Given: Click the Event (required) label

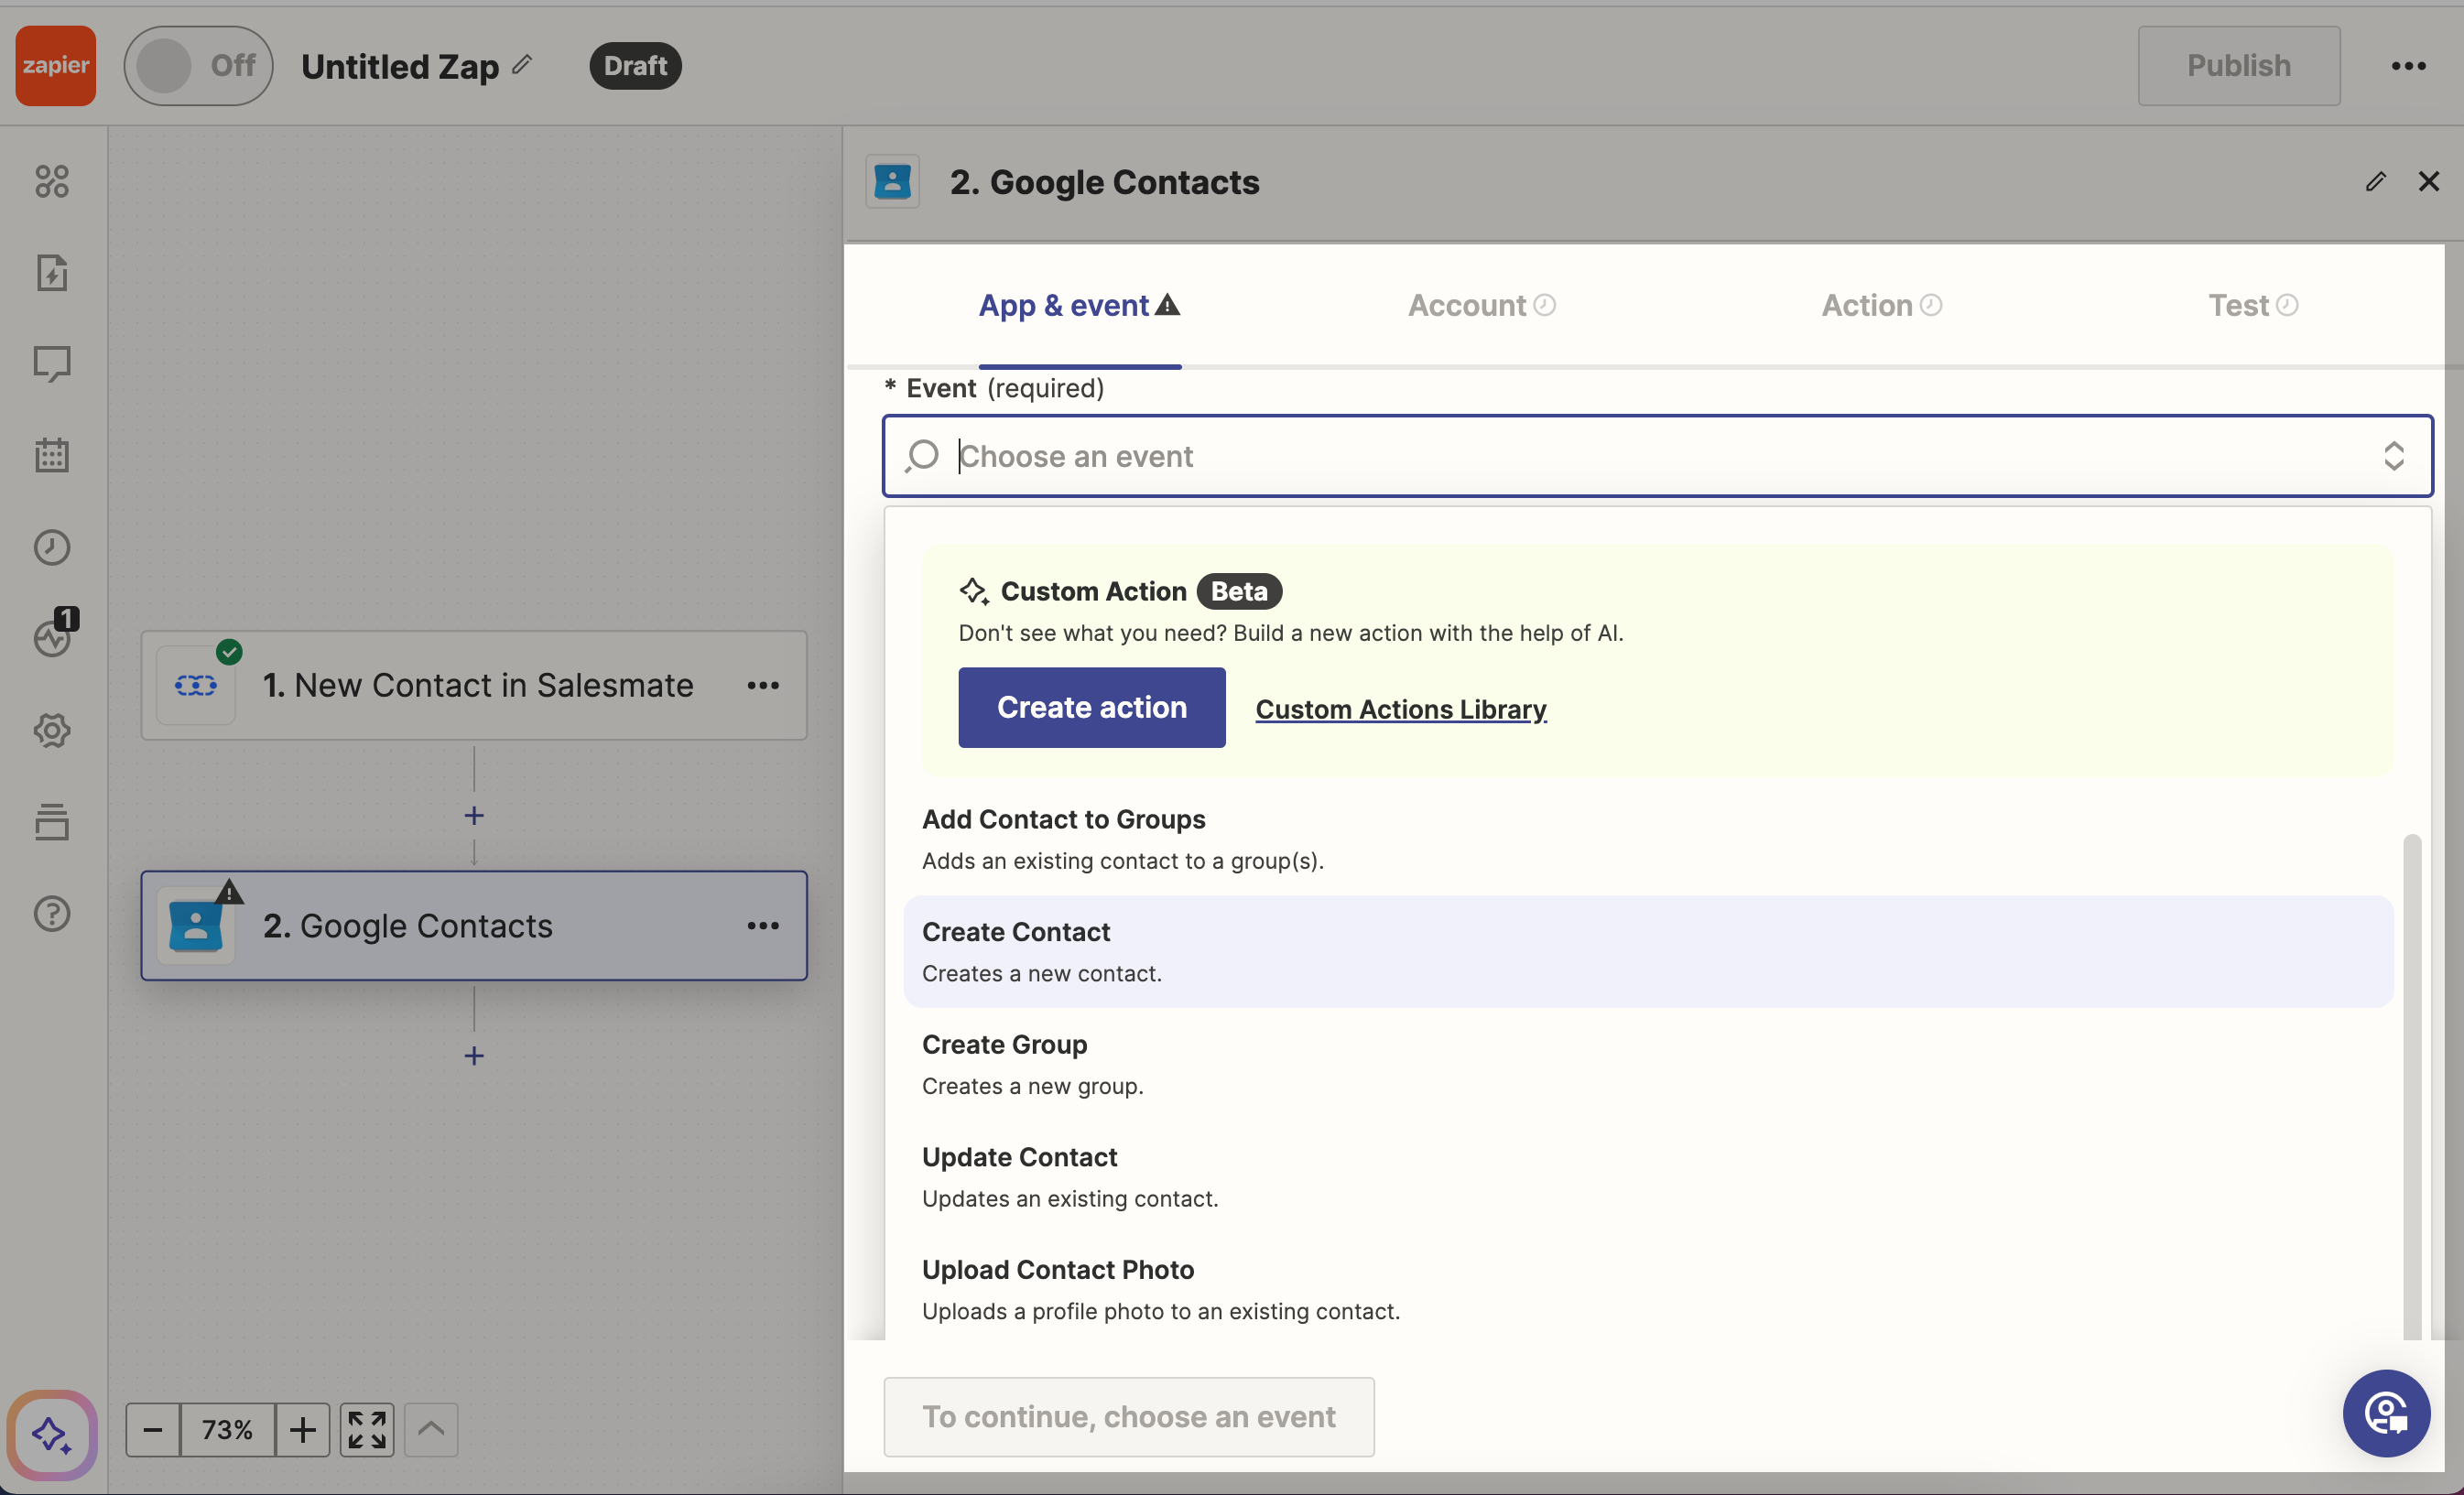Looking at the screenshot, I should pyautogui.click(x=995, y=388).
